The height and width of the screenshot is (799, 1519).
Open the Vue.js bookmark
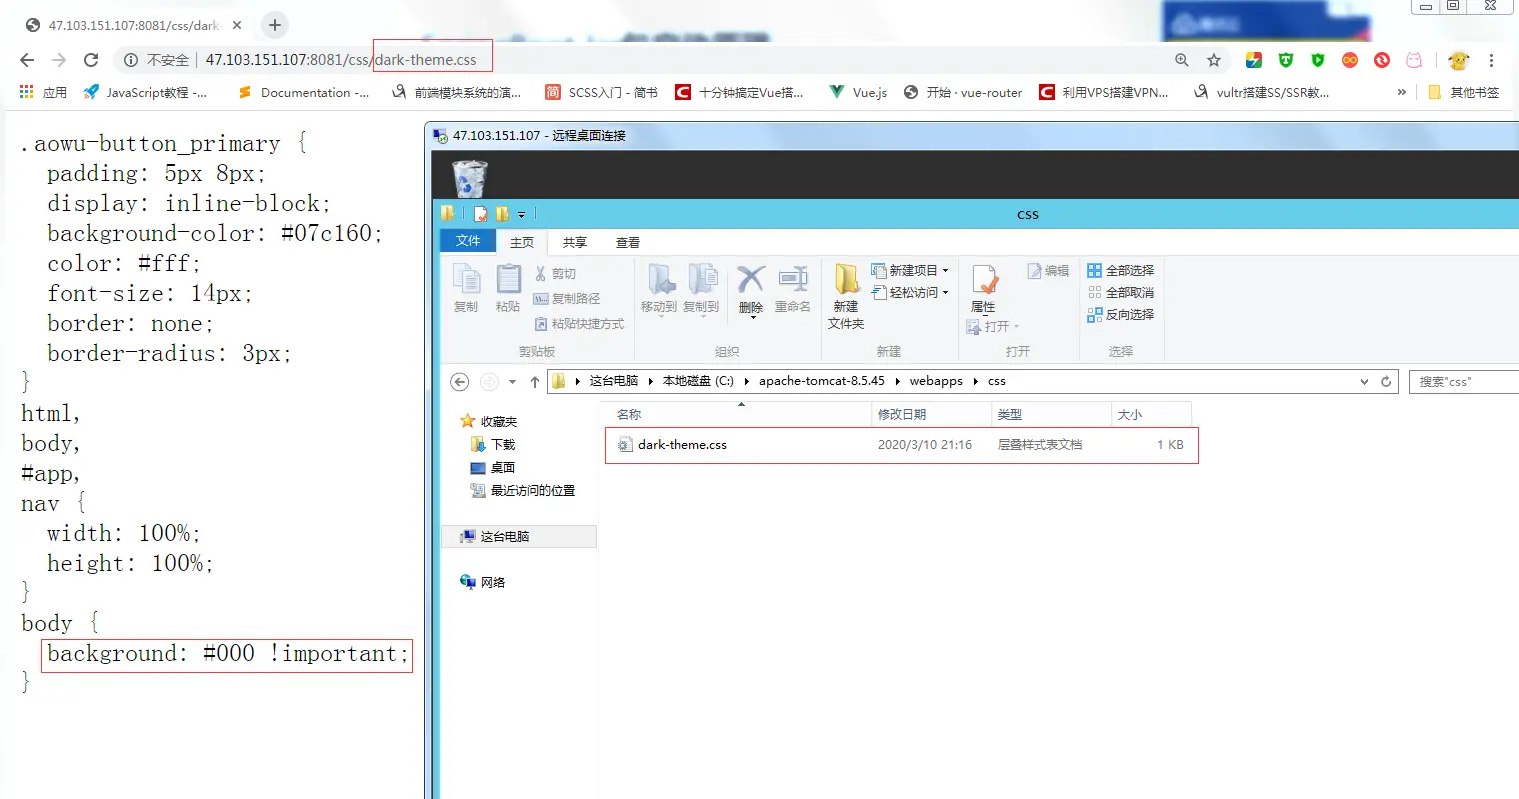(x=859, y=92)
